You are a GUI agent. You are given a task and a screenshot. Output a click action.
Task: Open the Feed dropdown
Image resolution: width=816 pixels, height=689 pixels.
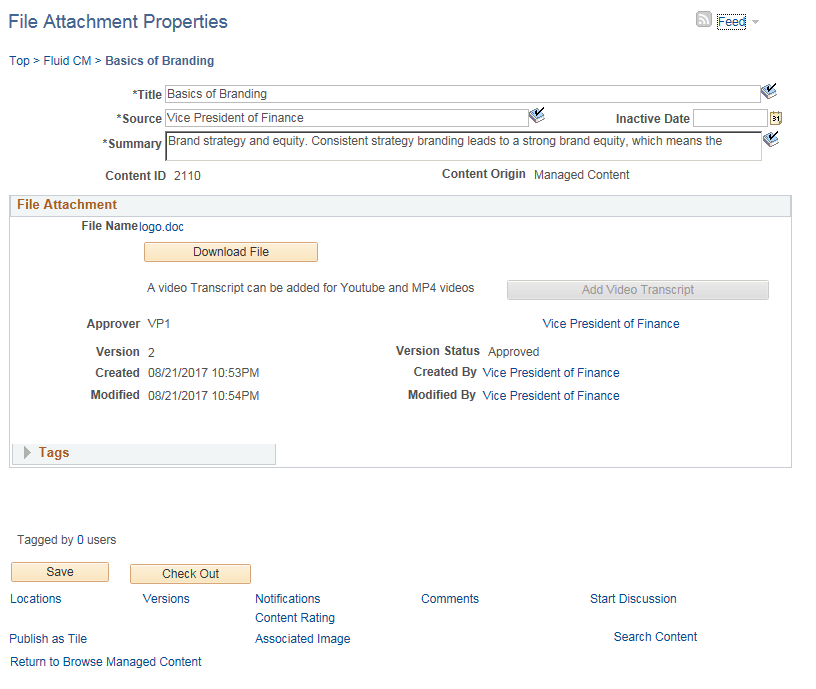pos(753,20)
